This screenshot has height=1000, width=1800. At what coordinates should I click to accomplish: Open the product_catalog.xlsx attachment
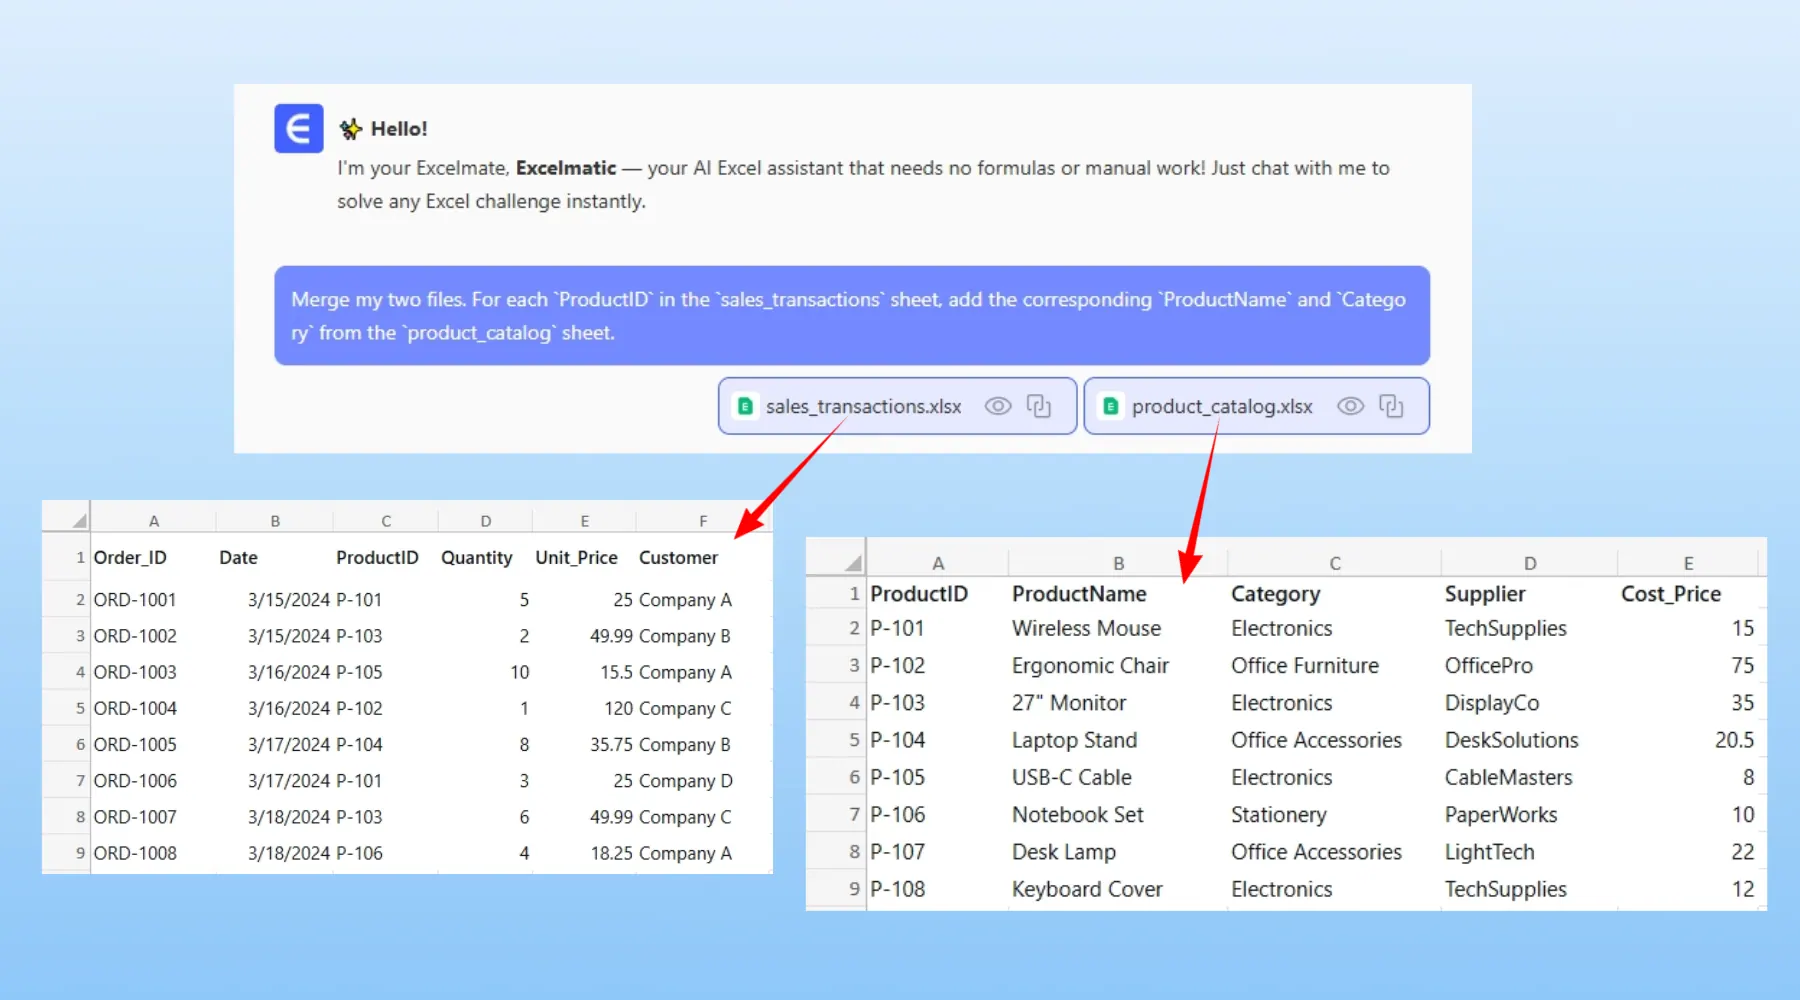coord(1221,407)
